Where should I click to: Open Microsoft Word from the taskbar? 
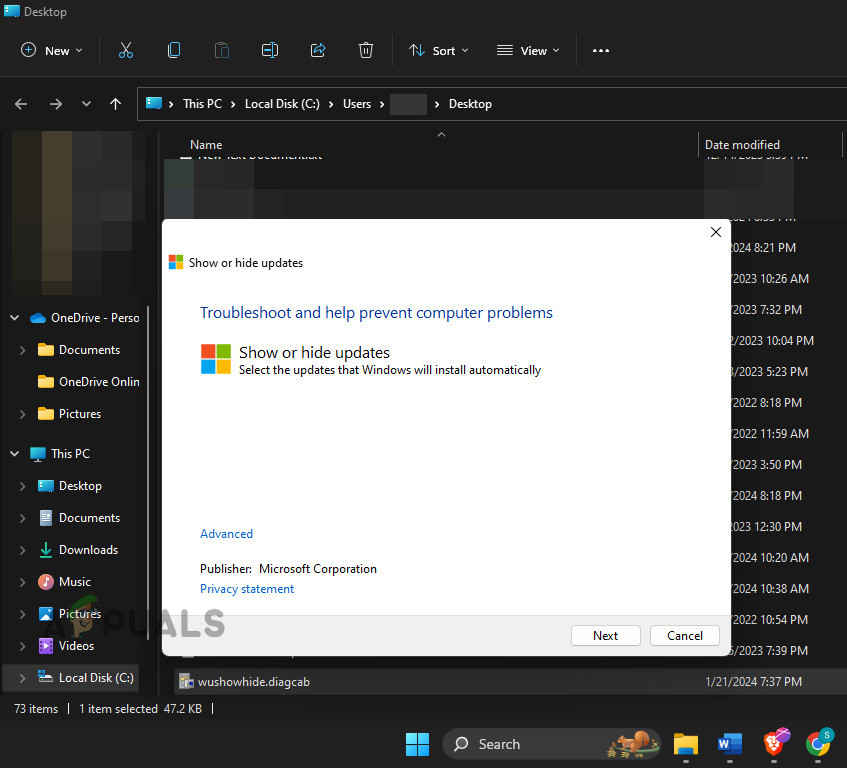click(x=729, y=744)
